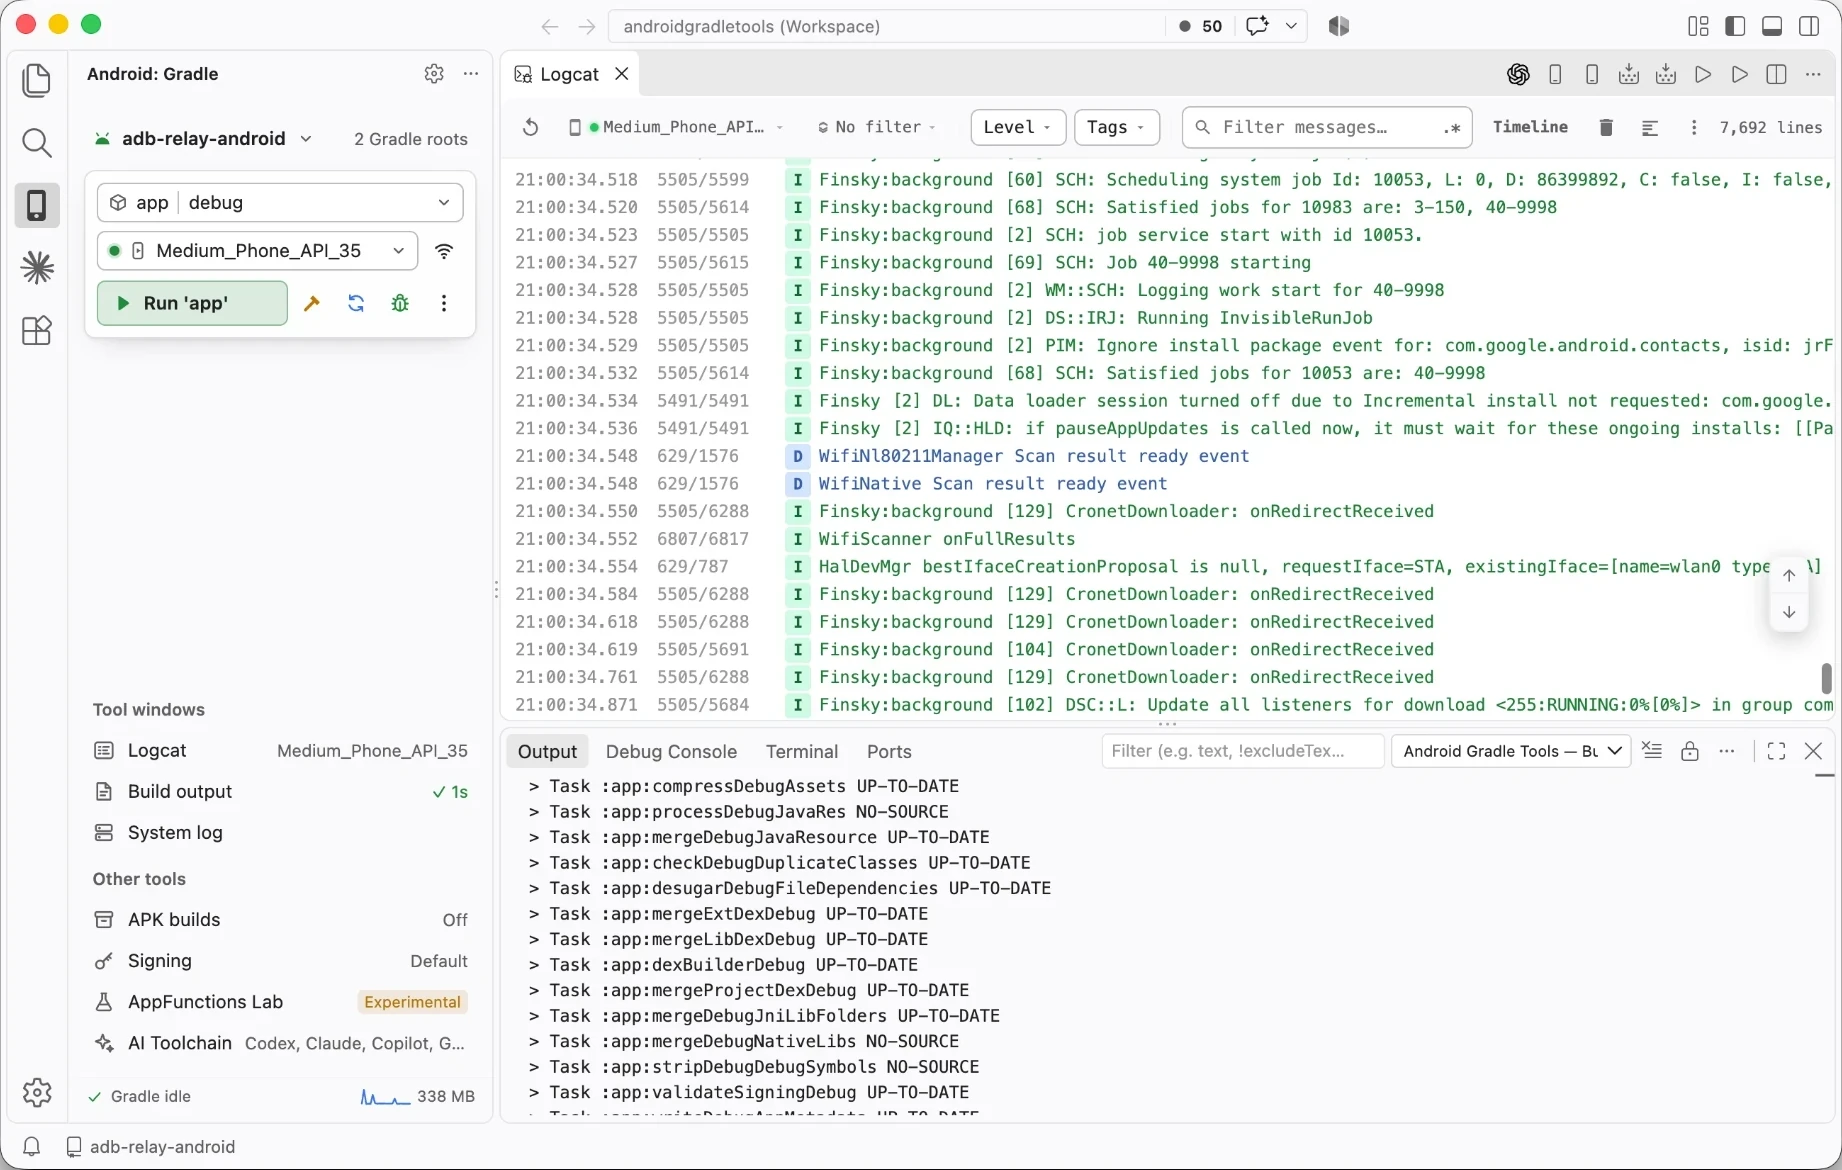This screenshot has height=1170, width=1842.
Task: Click the Logcat vertical scrollbar thumb
Action: click(1826, 678)
